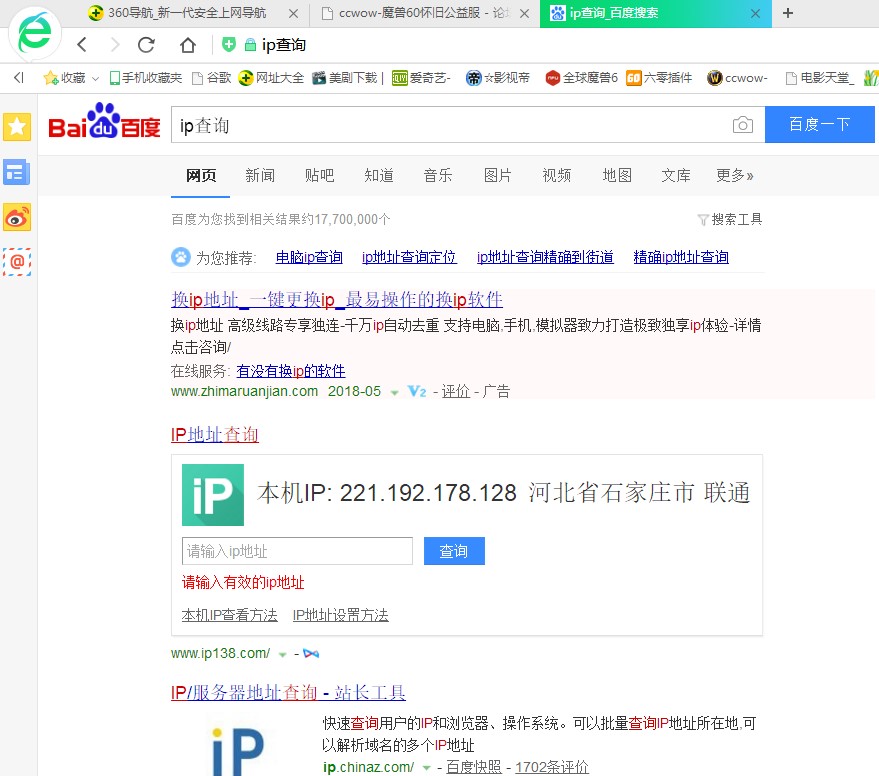
Task: Open the 更多 dropdown in Baidu's navigation
Action: tap(735, 175)
